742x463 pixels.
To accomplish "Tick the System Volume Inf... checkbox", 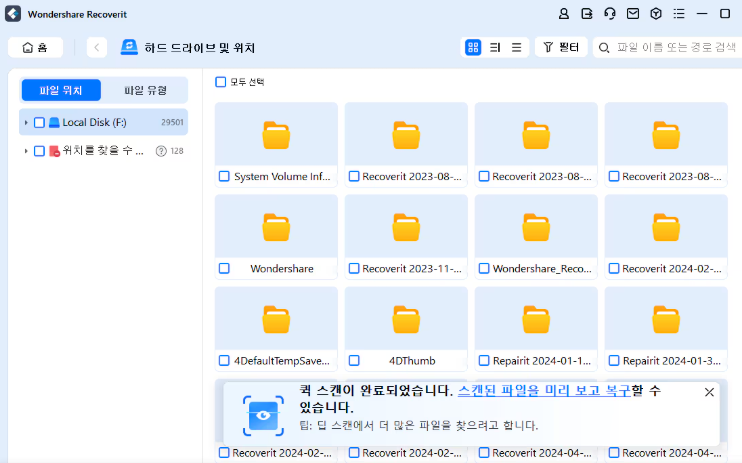I will tap(224, 176).
